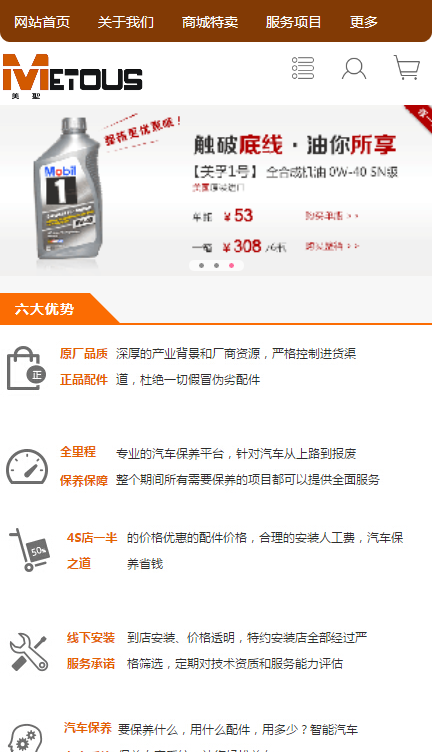Select the second carousel dot
The width and height of the screenshot is (432, 752).
tap(216, 265)
